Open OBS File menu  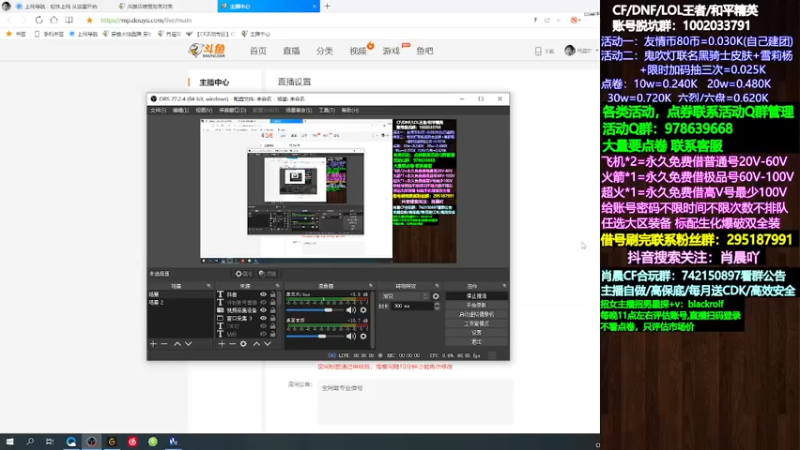click(x=158, y=110)
